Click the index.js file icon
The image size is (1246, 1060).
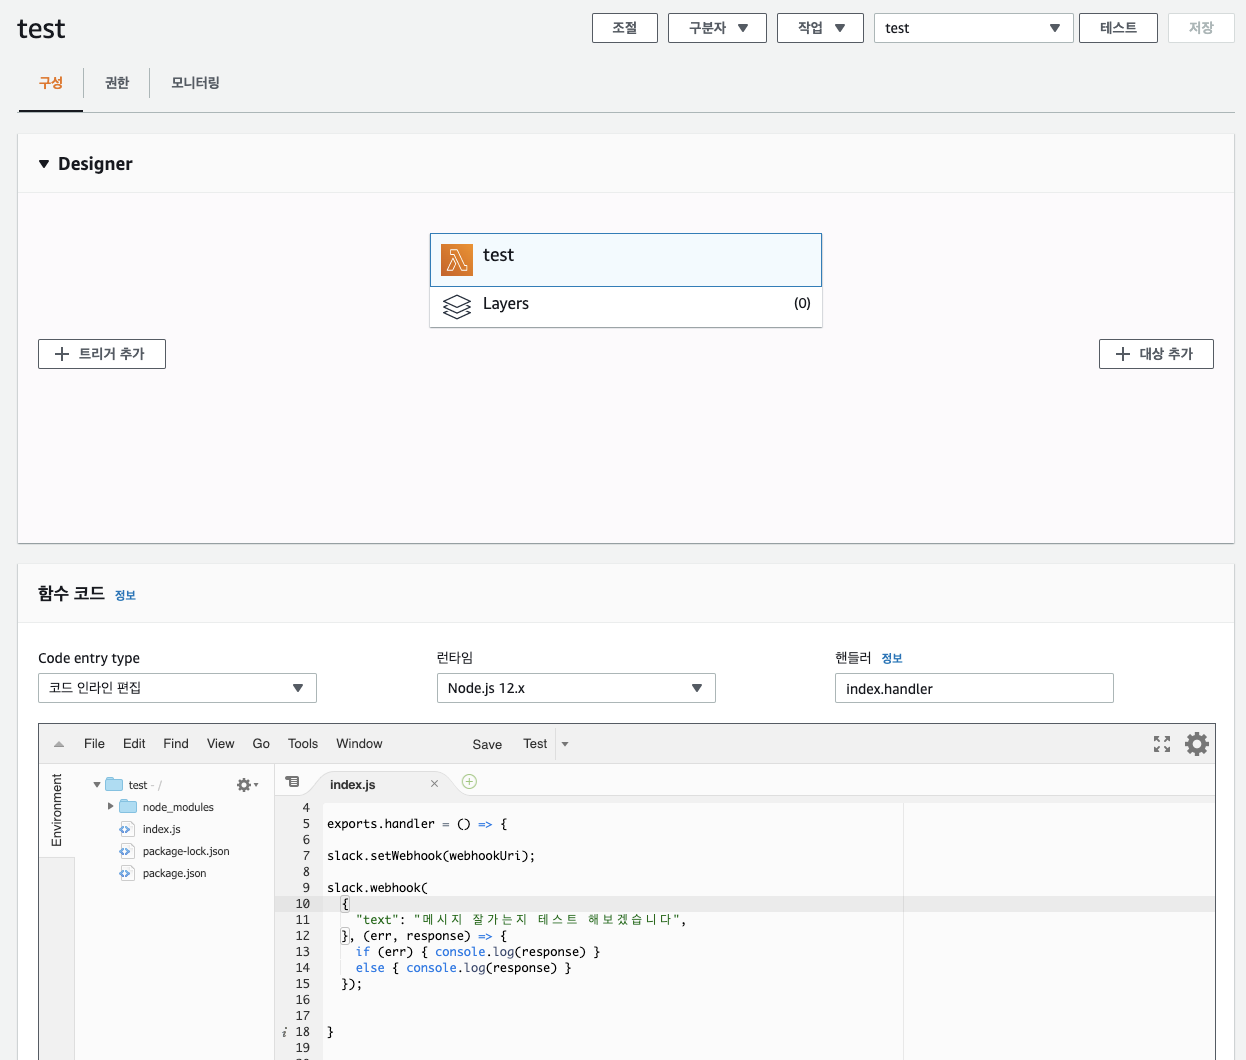(126, 829)
